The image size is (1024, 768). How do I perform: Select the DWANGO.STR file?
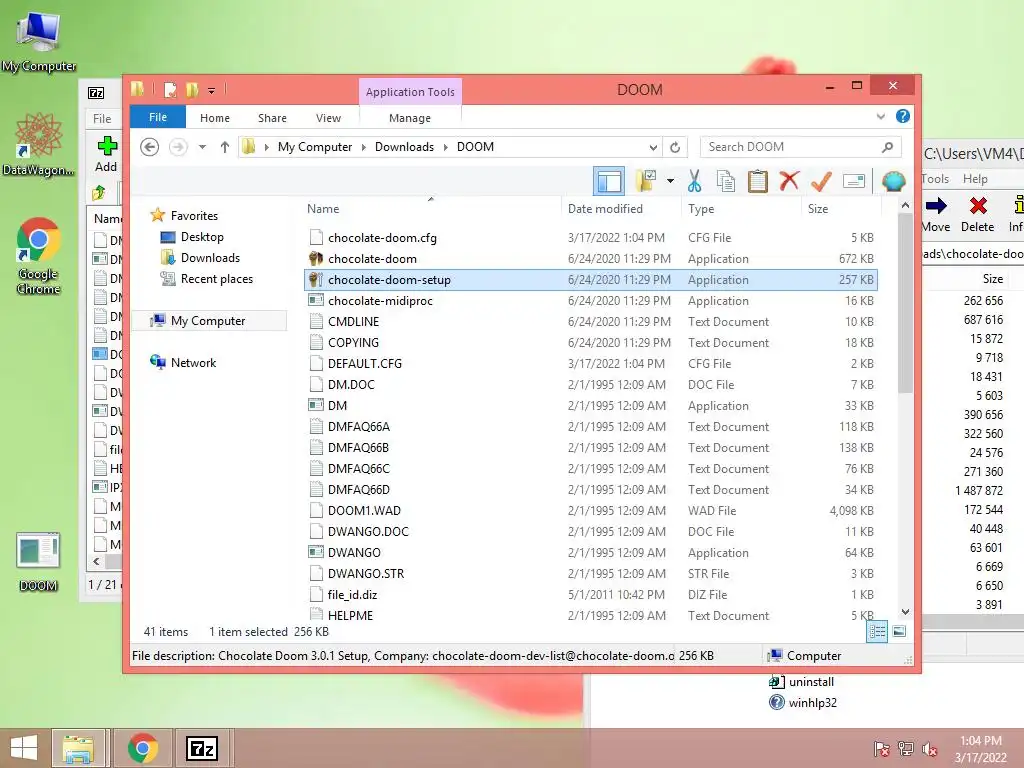[x=591, y=573]
